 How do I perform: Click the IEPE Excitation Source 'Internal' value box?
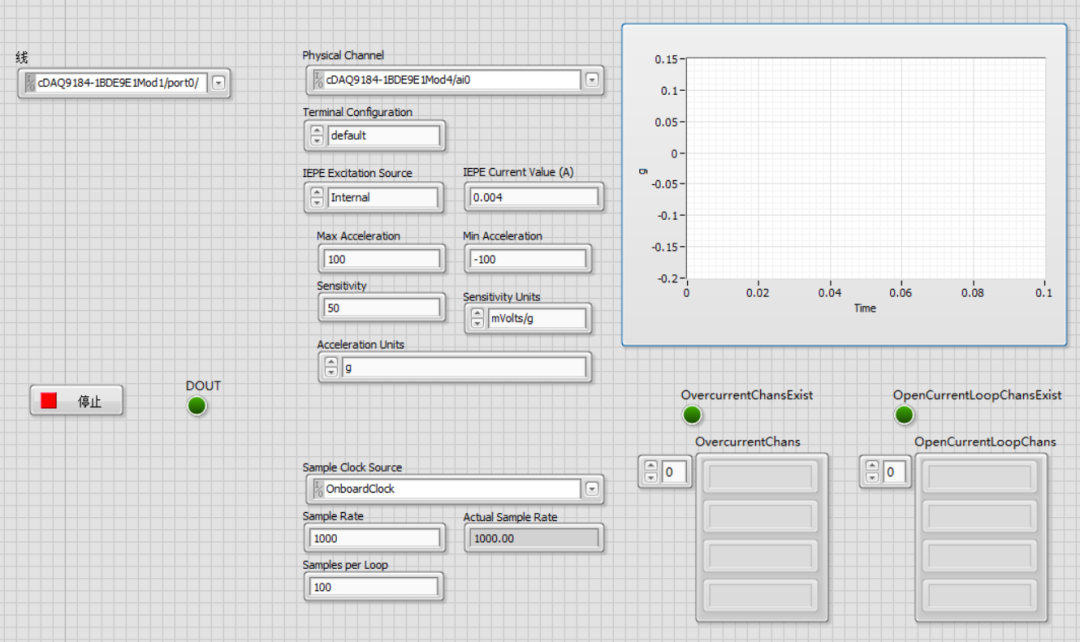(x=382, y=197)
